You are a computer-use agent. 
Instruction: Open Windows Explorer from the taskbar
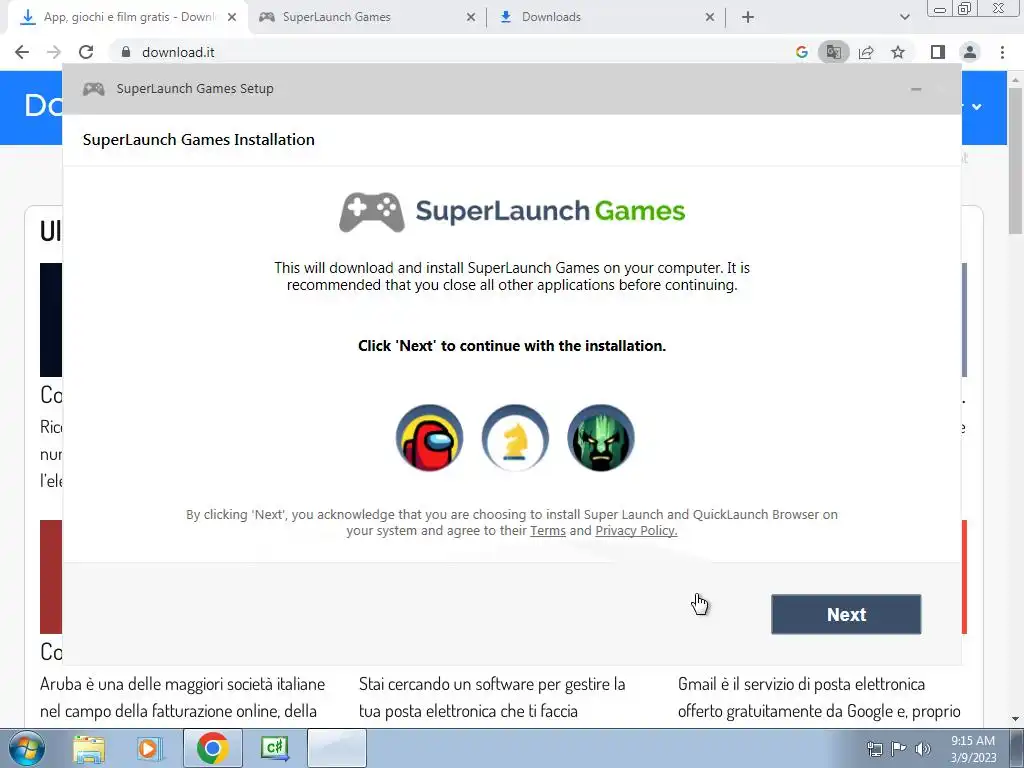[89, 748]
